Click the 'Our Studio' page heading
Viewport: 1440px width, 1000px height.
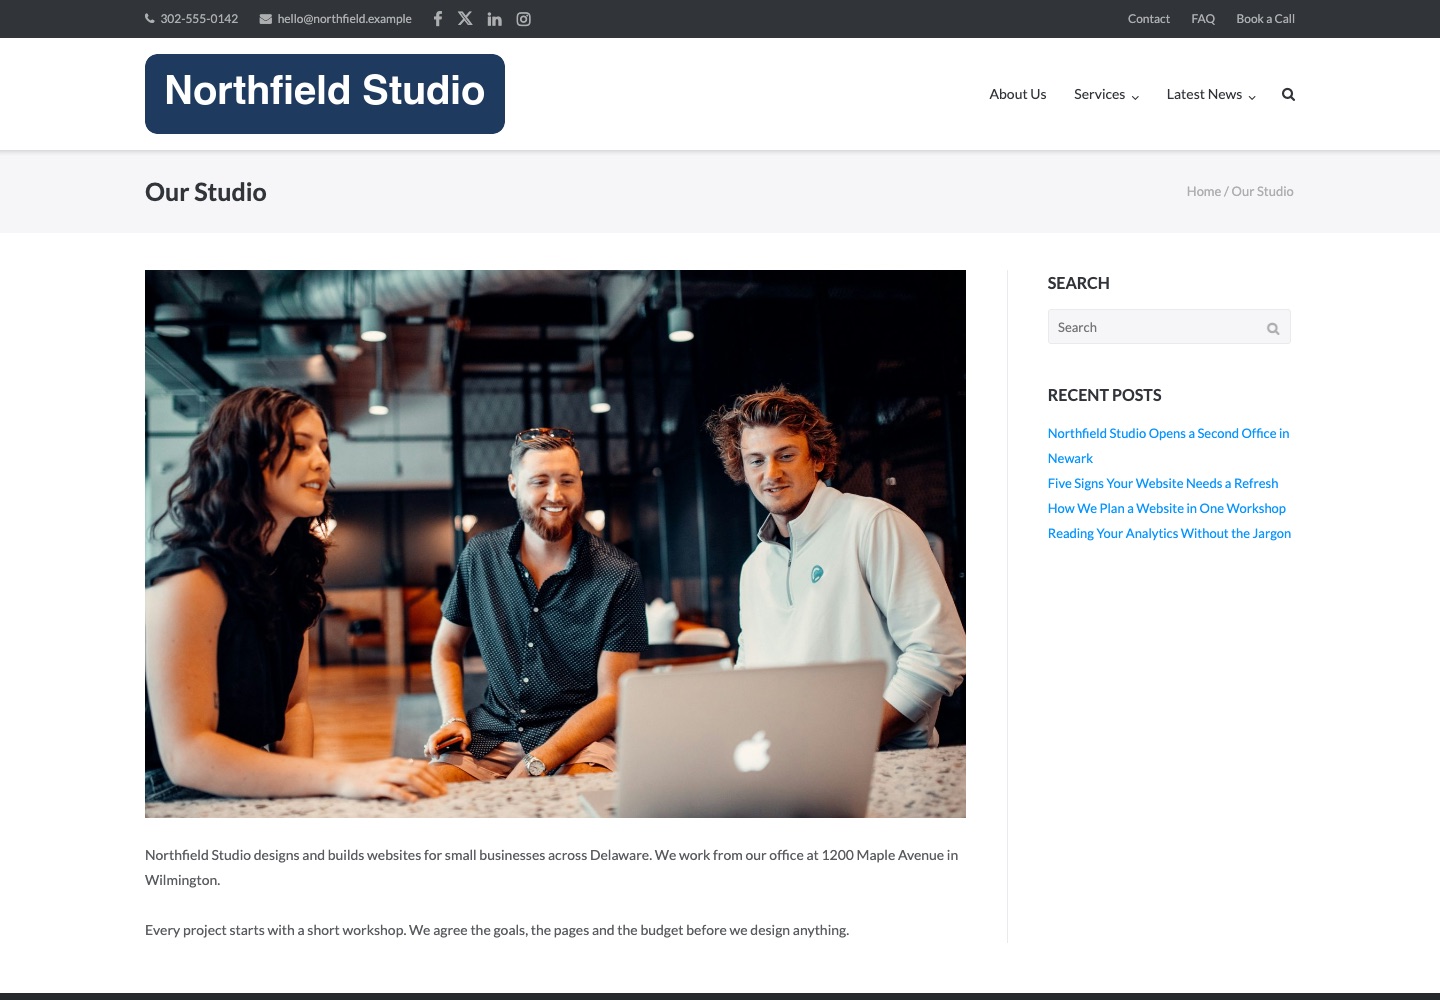point(206,192)
